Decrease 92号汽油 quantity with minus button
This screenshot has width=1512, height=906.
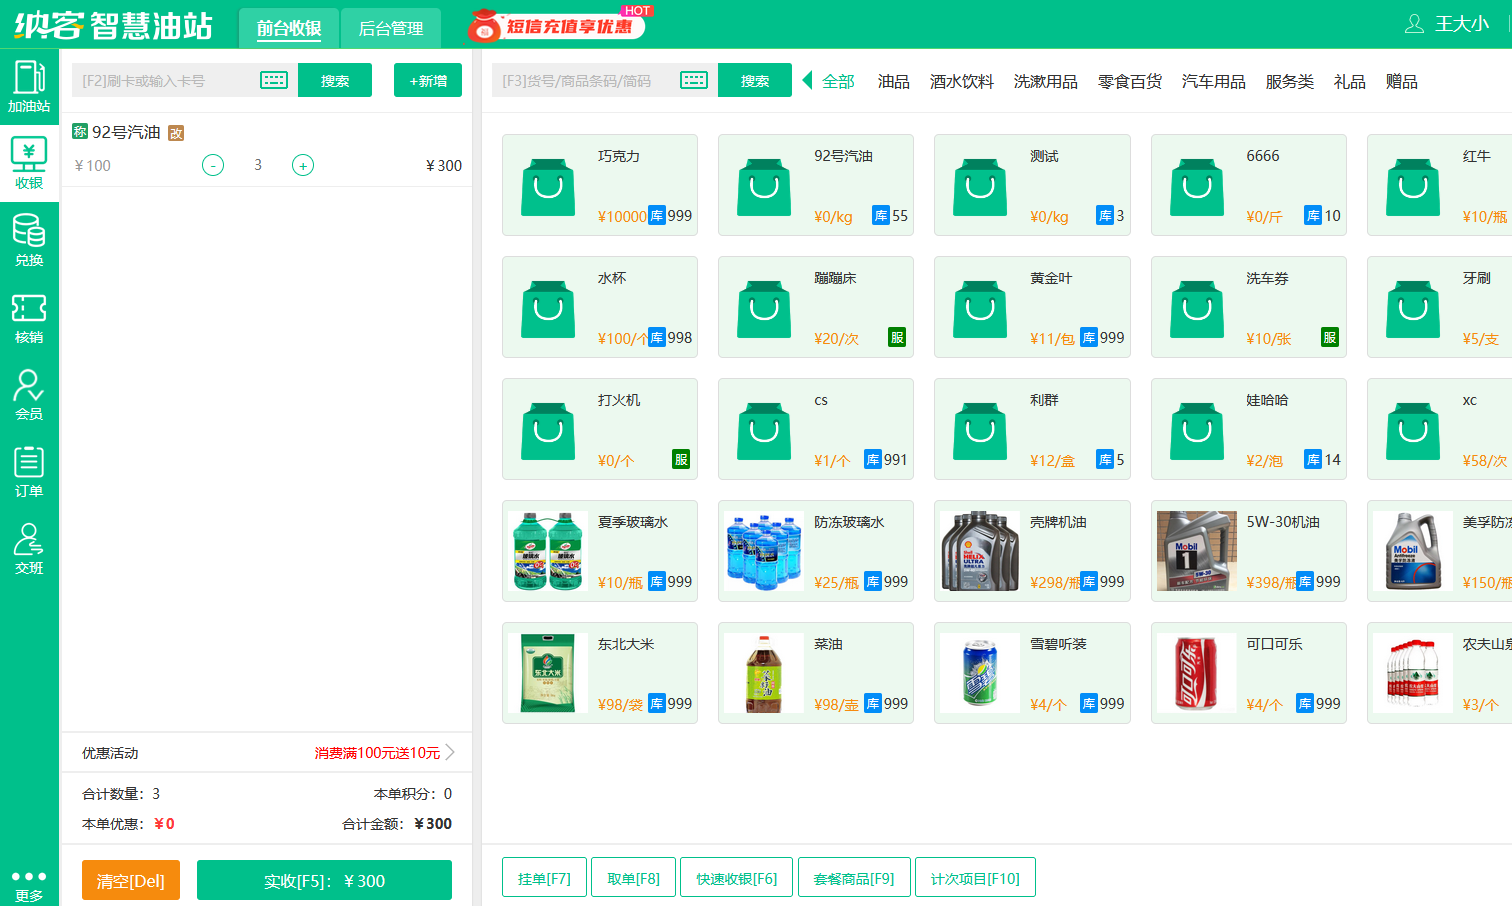[x=213, y=165]
